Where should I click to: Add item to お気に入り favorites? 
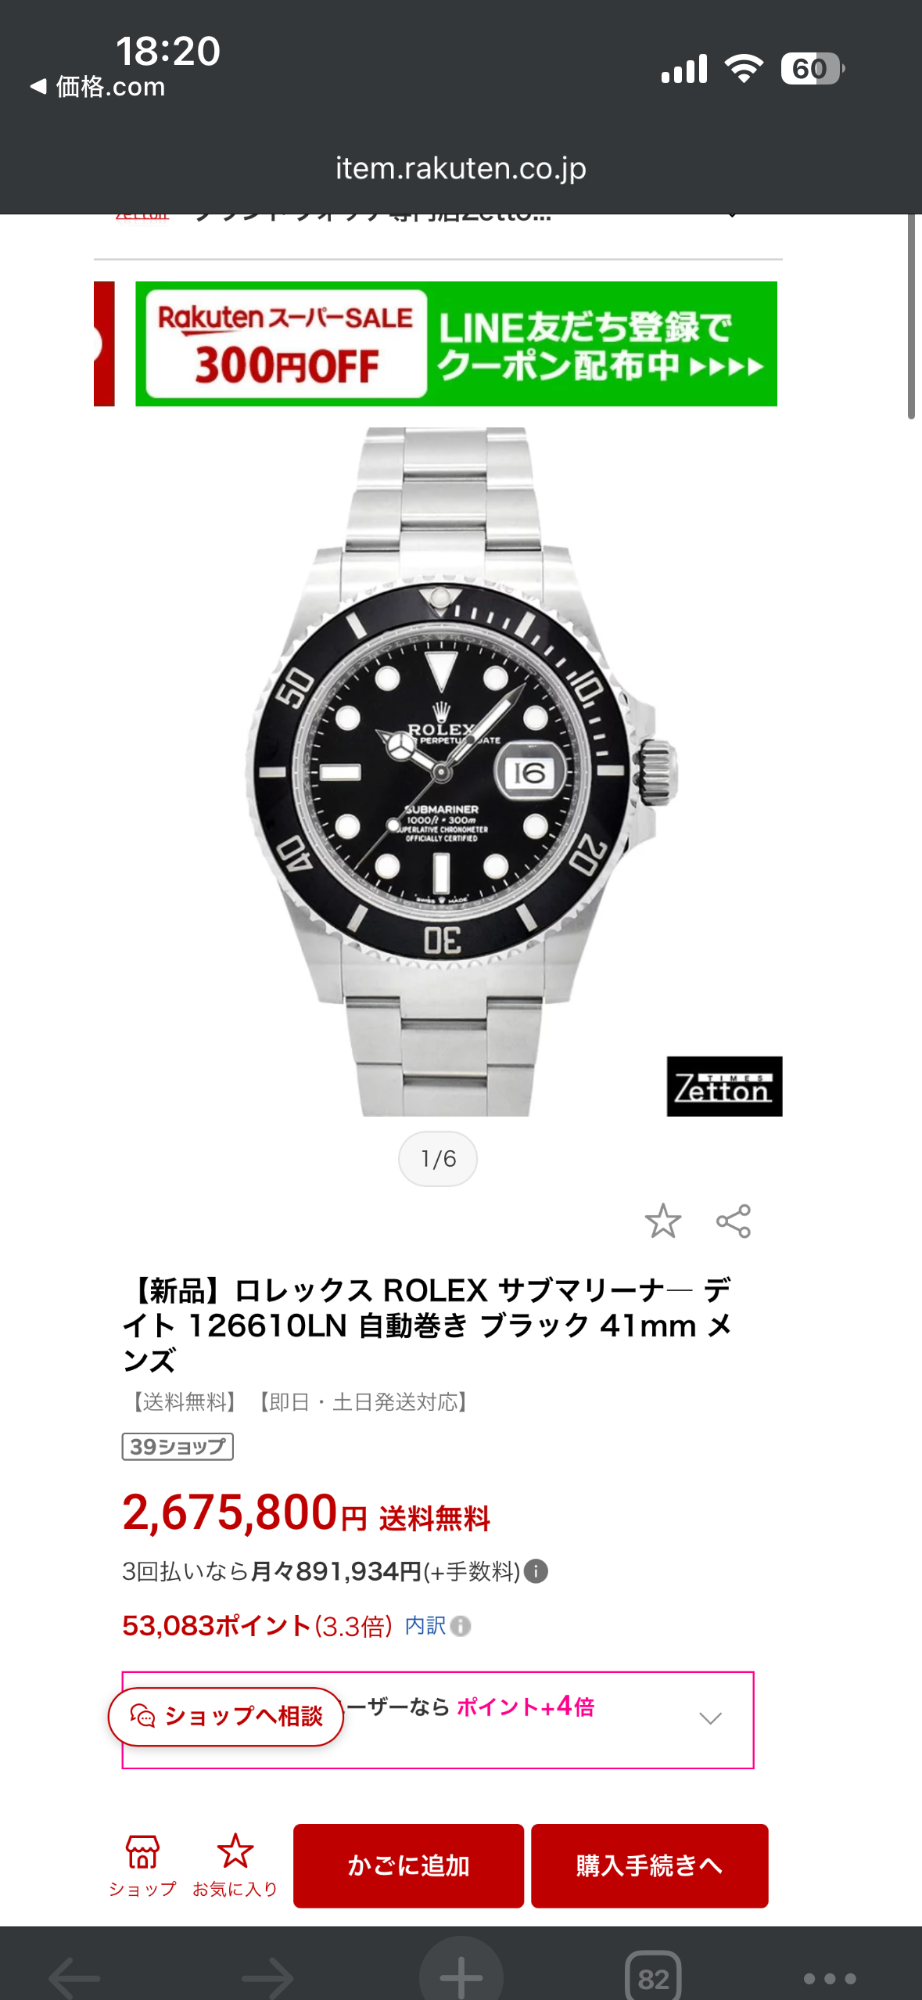235,1865
